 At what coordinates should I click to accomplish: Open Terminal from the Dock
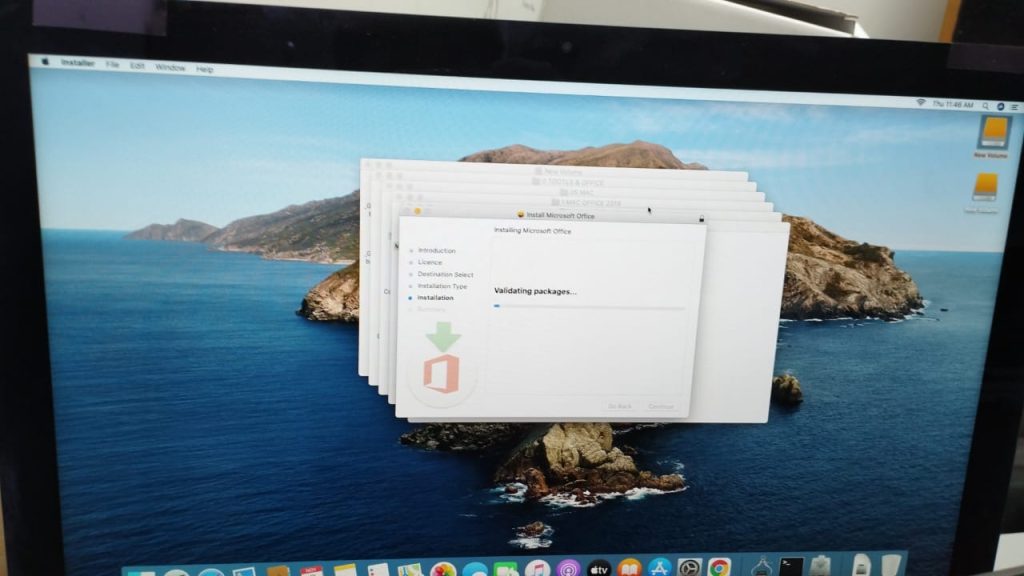(x=791, y=567)
